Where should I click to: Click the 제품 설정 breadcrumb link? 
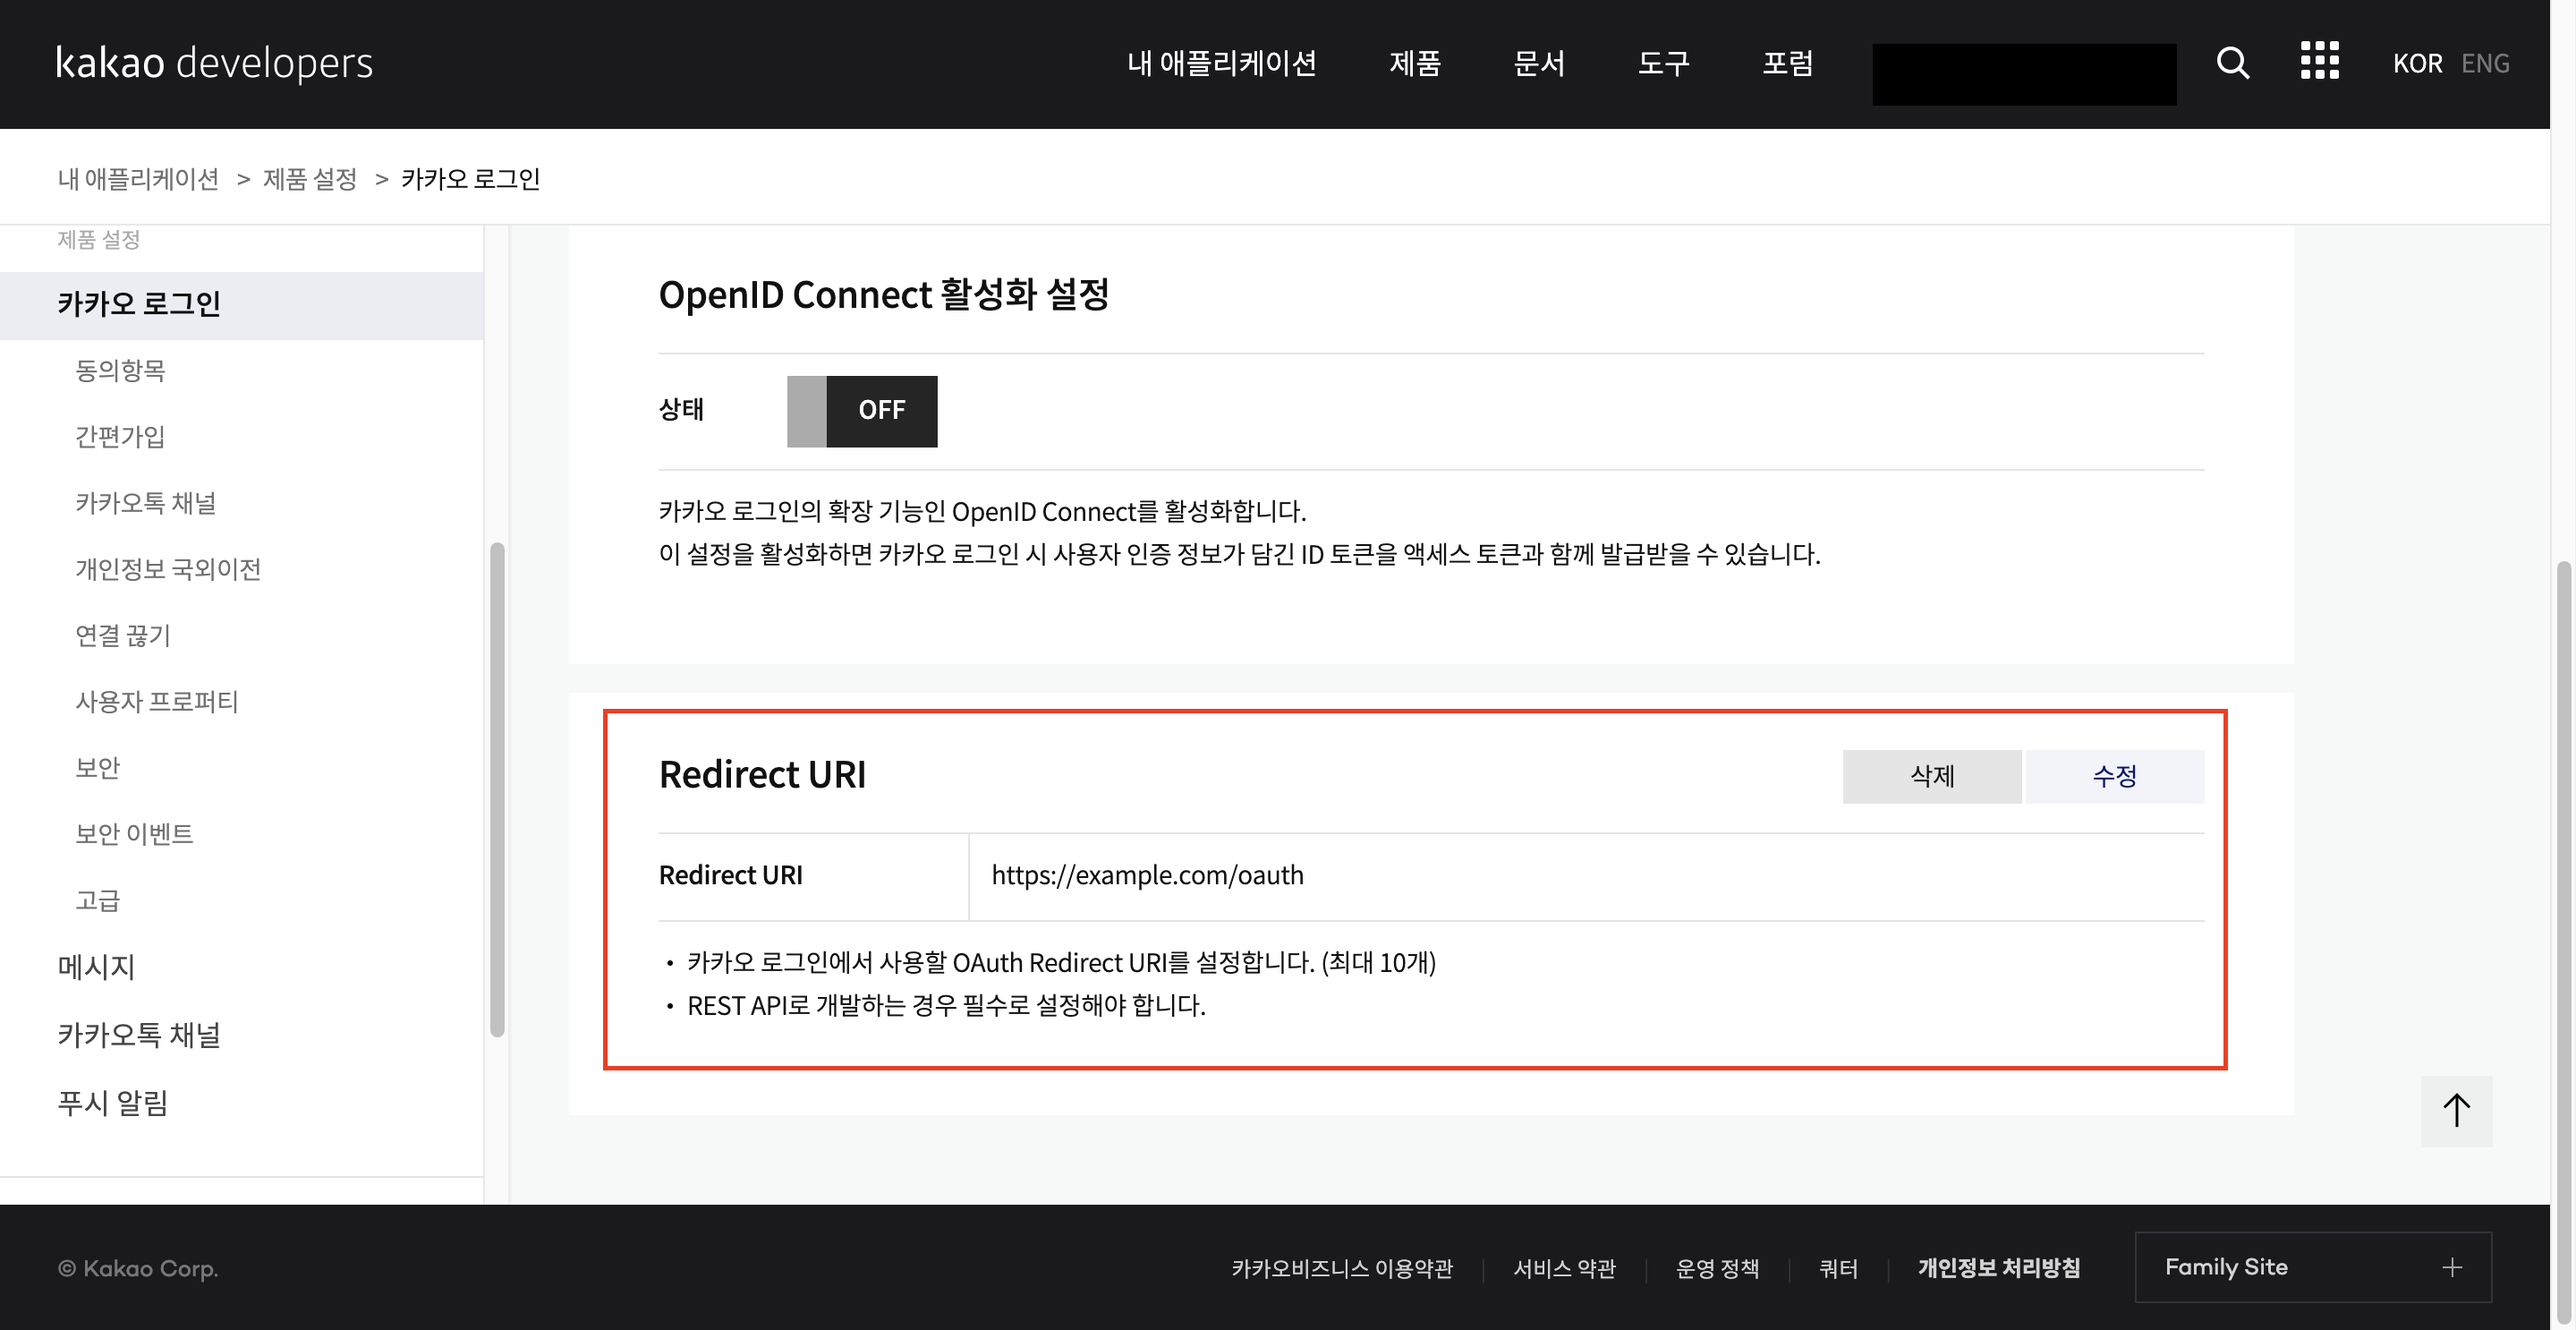[309, 179]
